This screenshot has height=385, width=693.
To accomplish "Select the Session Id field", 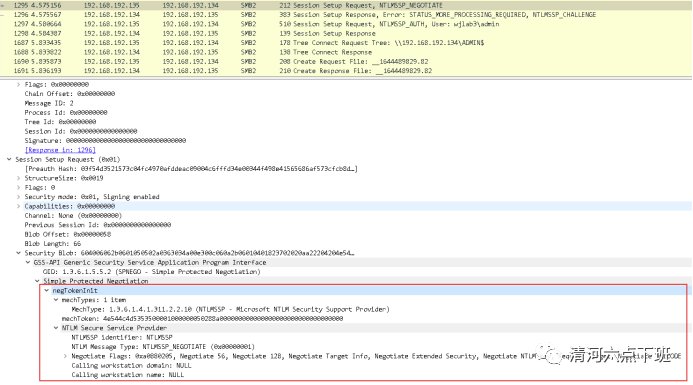I will [81, 131].
